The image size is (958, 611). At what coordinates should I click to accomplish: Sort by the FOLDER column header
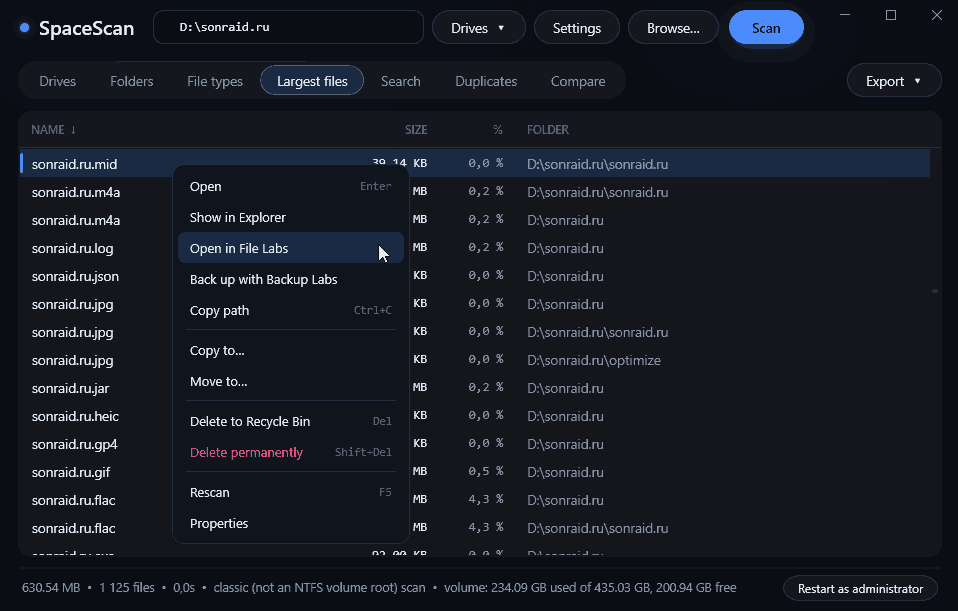tap(548, 130)
